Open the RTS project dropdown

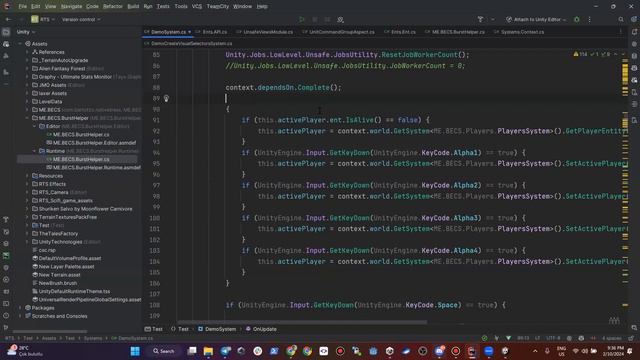coord(43,19)
